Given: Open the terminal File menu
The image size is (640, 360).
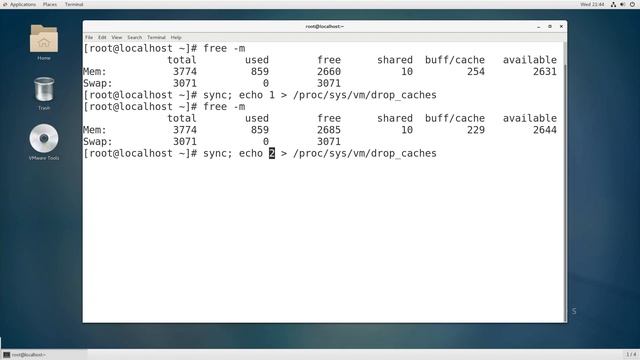Looking at the screenshot, I should [x=89, y=37].
